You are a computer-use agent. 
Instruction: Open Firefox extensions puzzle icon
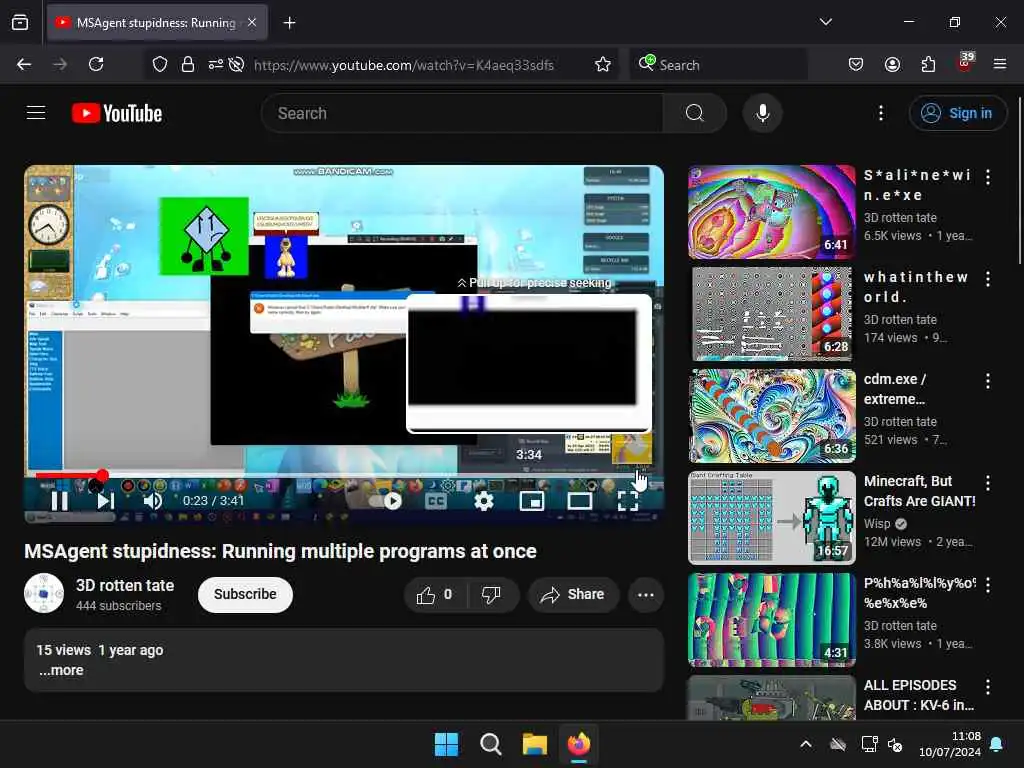928,64
